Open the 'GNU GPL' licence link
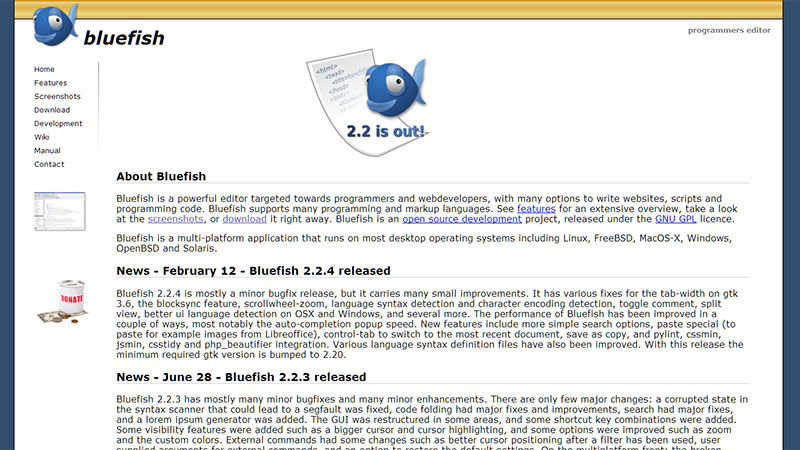 (x=676, y=219)
